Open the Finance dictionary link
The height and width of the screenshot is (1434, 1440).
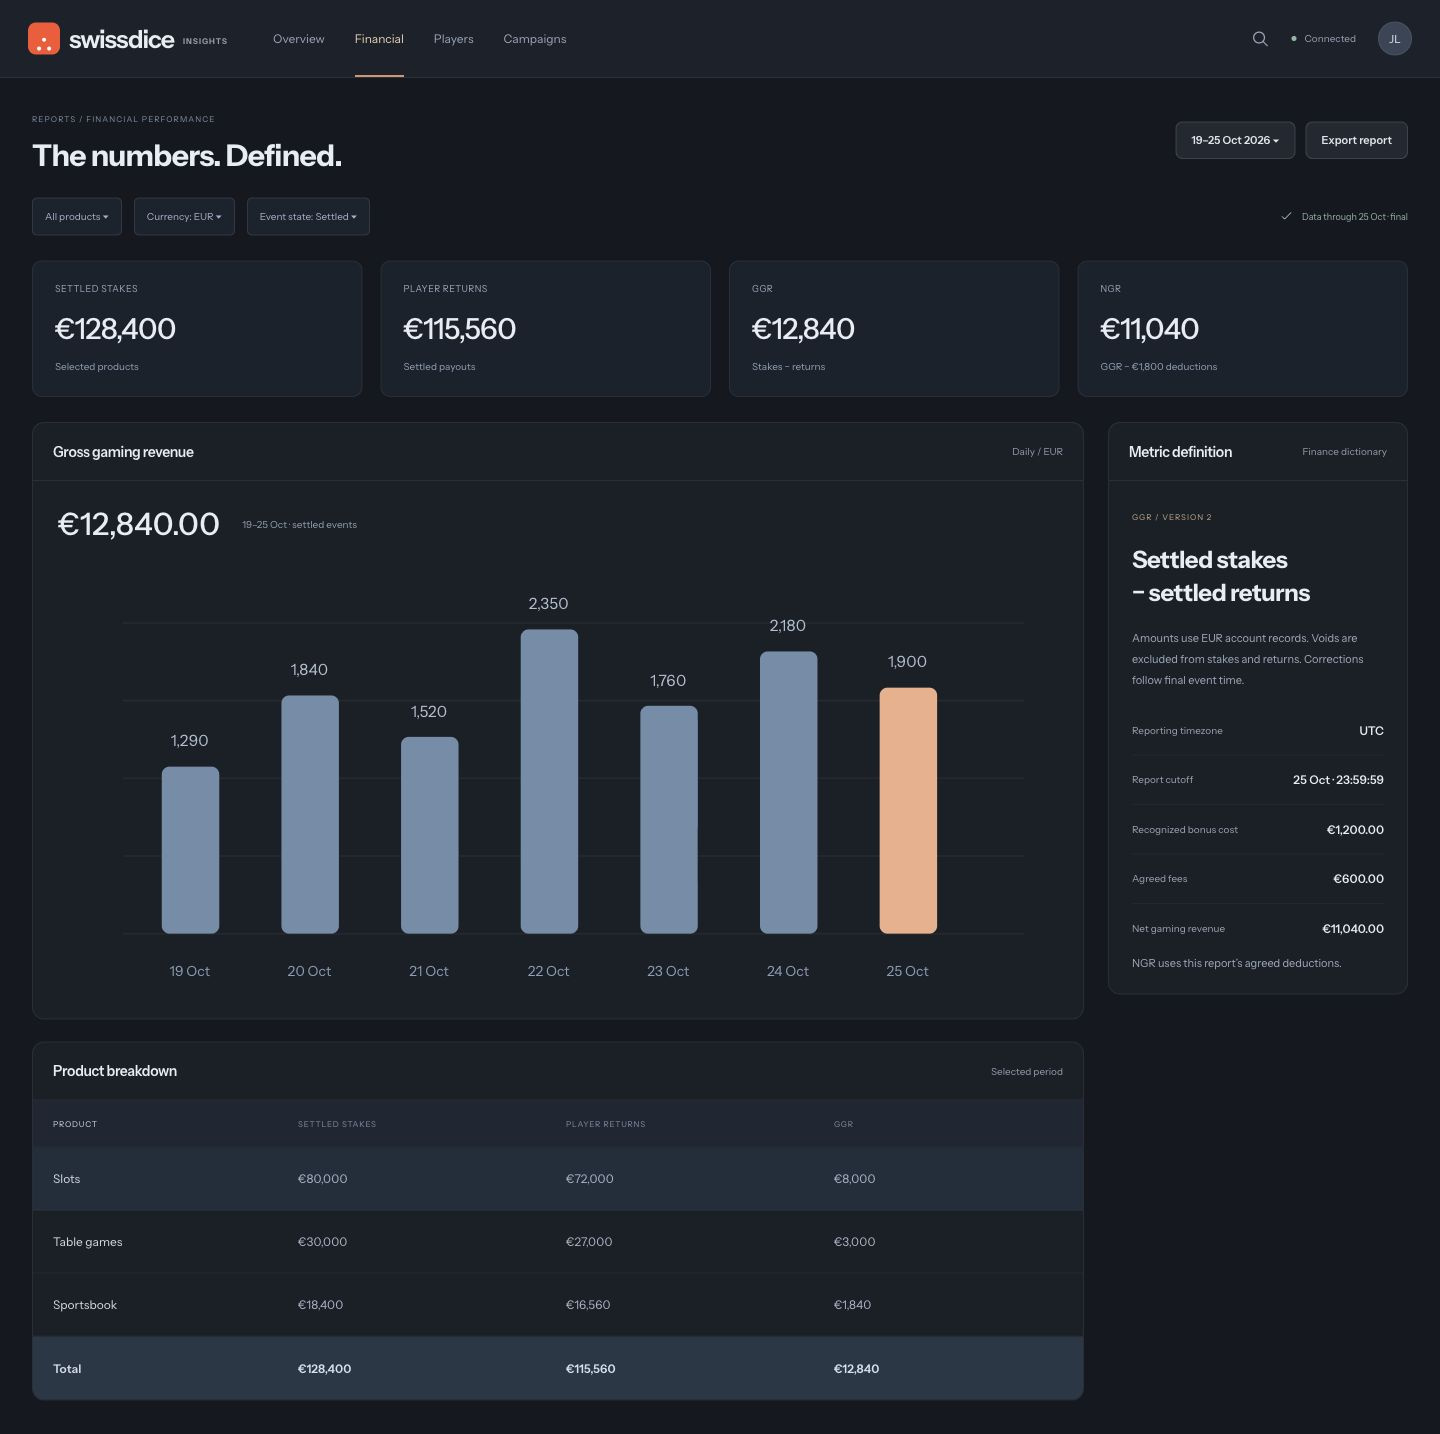point(1344,452)
